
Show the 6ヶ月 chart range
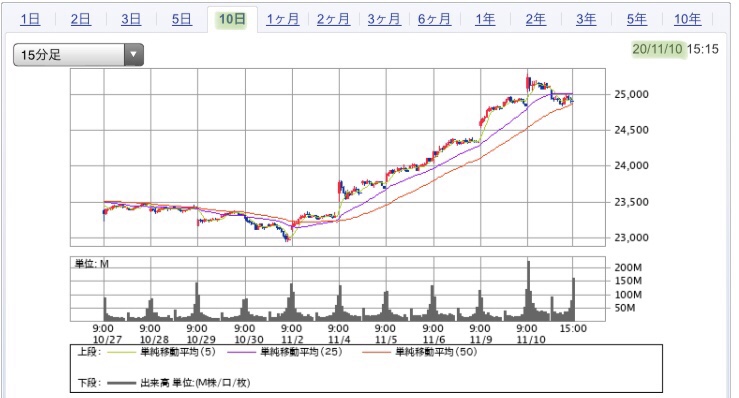[x=435, y=19]
